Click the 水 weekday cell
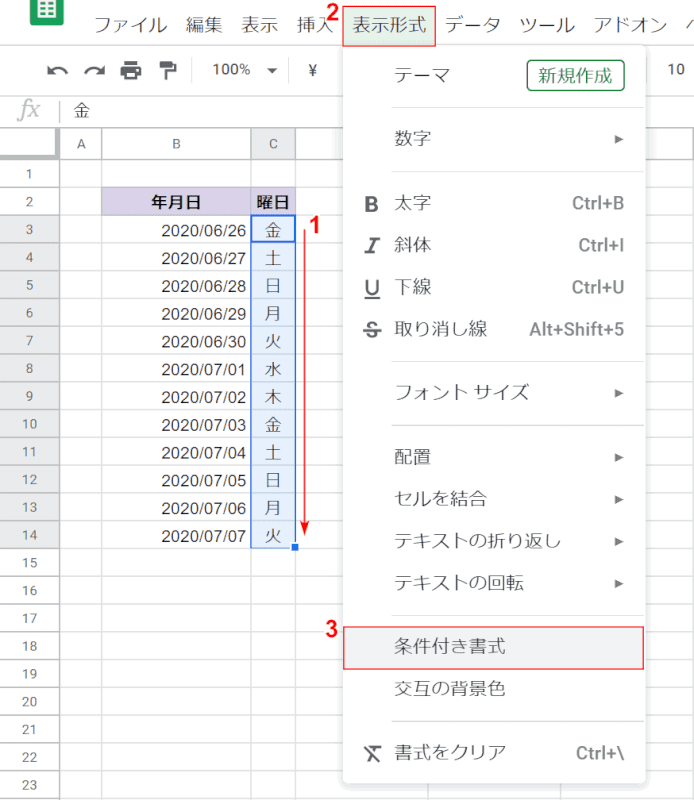 coord(273,369)
